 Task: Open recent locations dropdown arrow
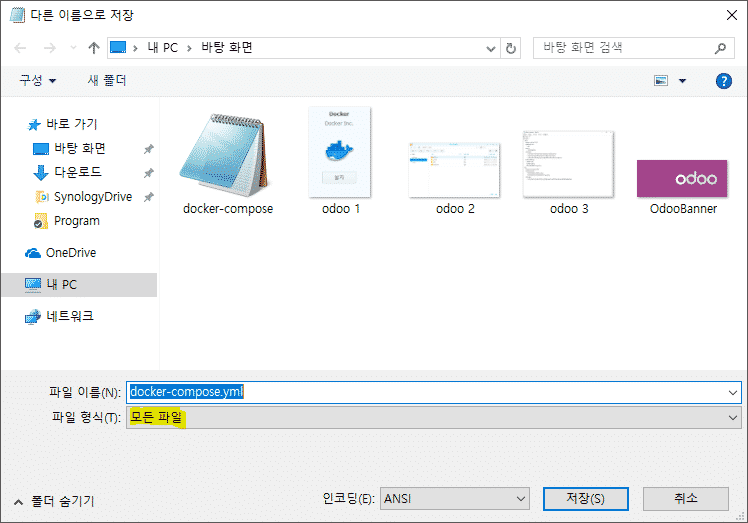coord(73,48)
